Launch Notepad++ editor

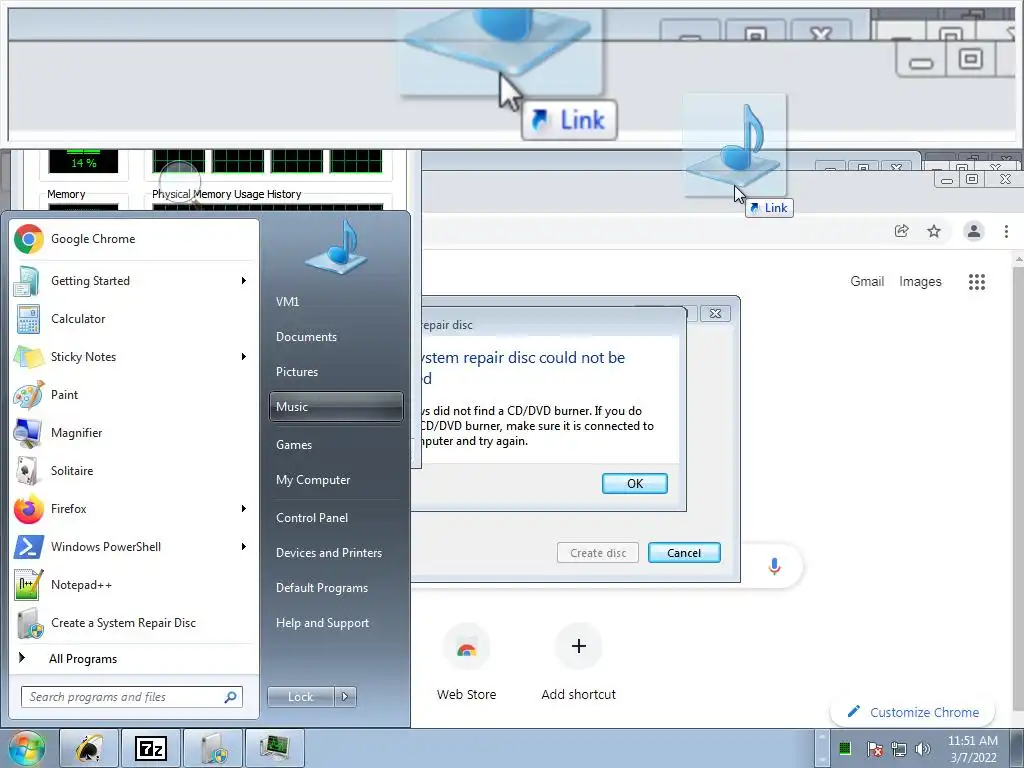click(x=135, y=584)
